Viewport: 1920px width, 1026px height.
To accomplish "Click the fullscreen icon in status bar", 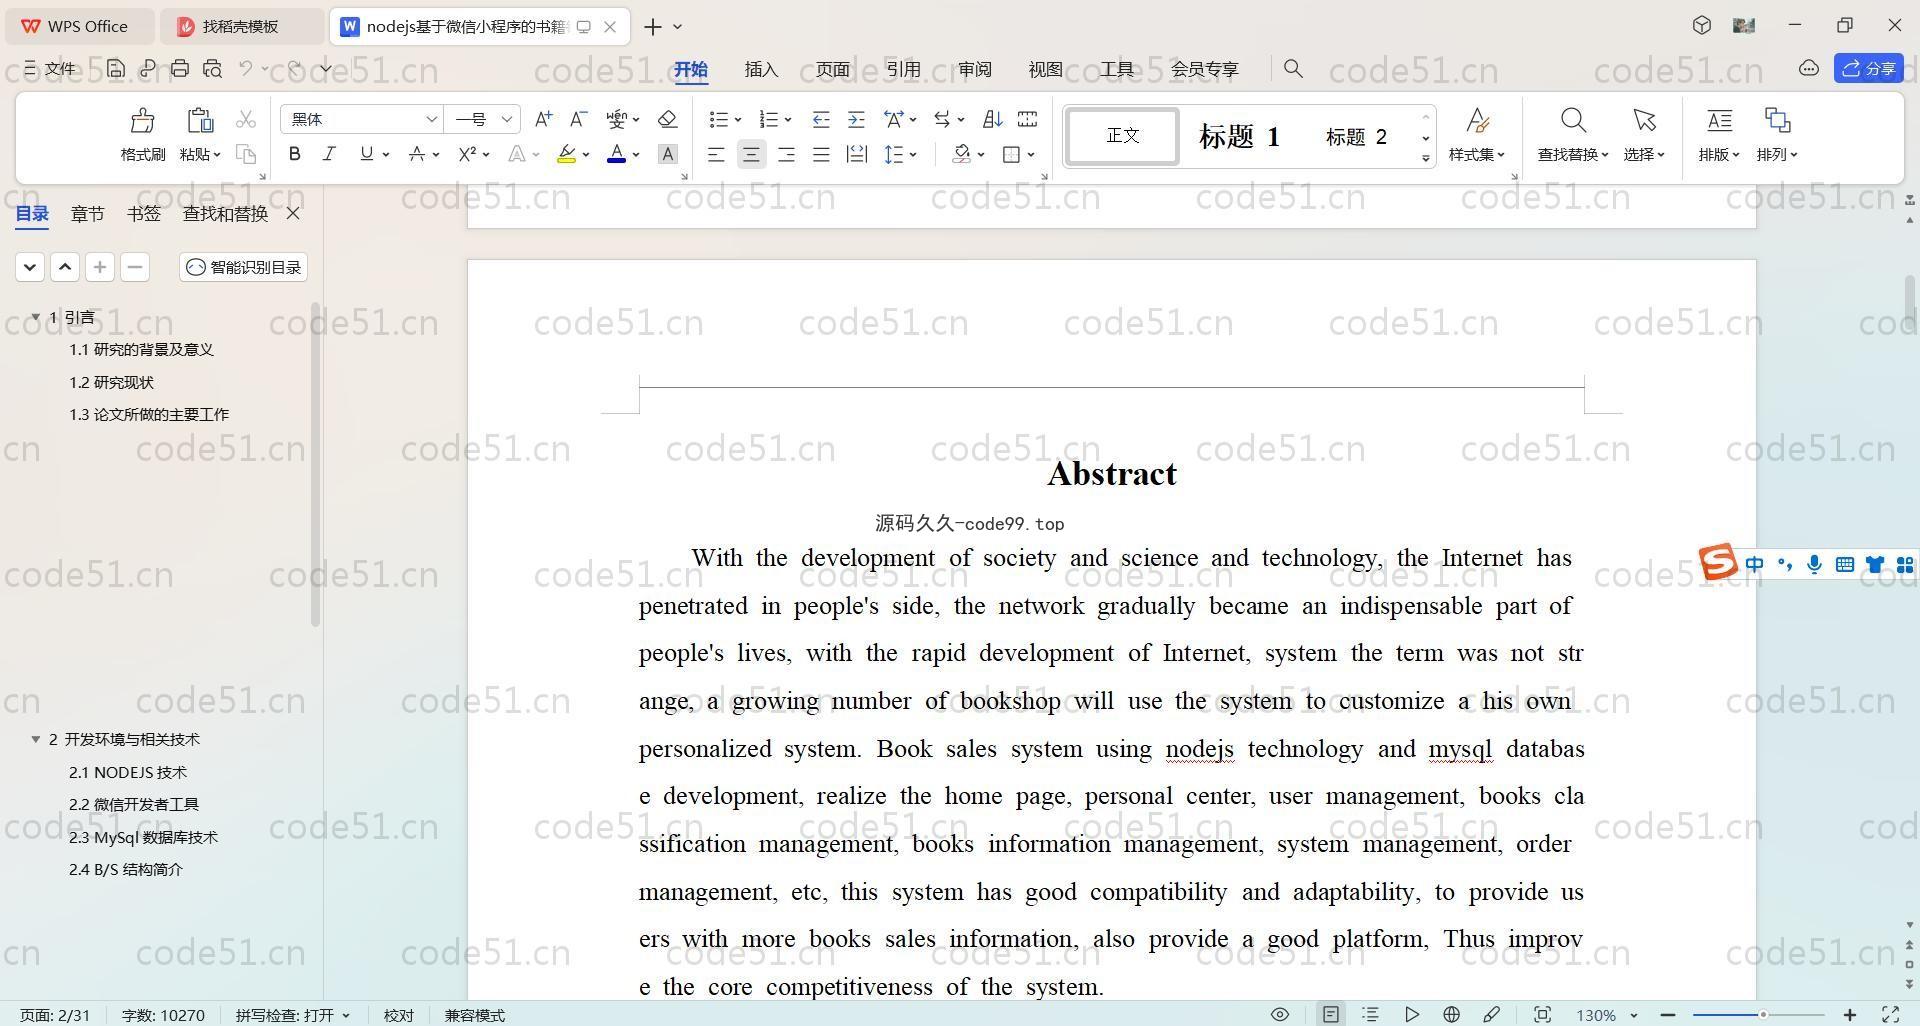I will tap(1890, 1014).
